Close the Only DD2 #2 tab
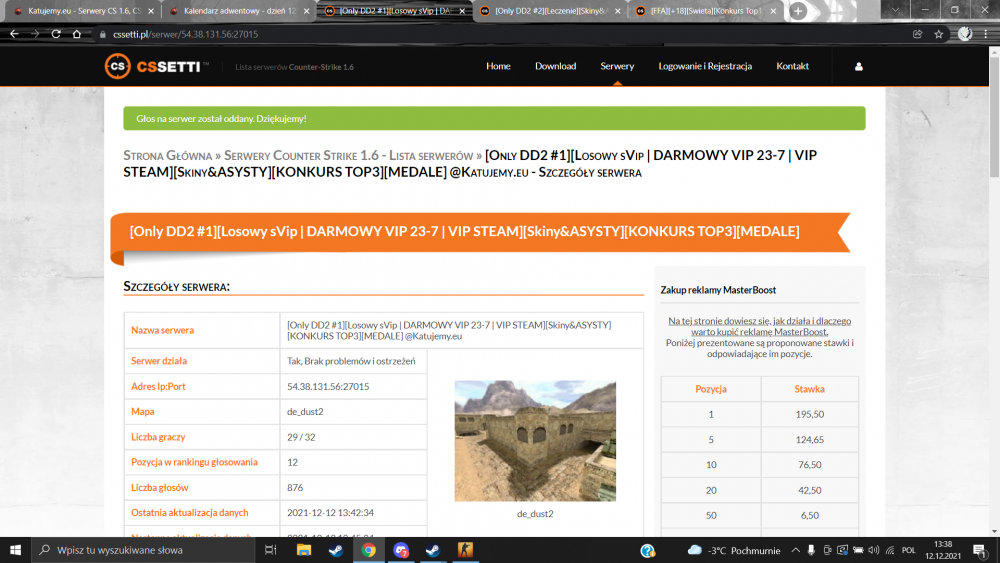This screenshot has height=563, width=1000. [x=617, y=11]
